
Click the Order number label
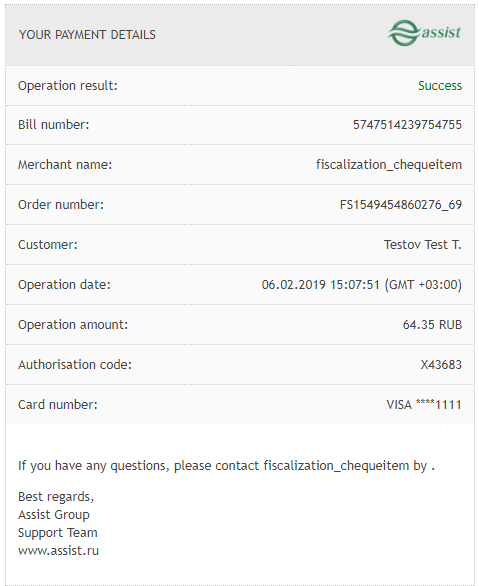[61, 204]
